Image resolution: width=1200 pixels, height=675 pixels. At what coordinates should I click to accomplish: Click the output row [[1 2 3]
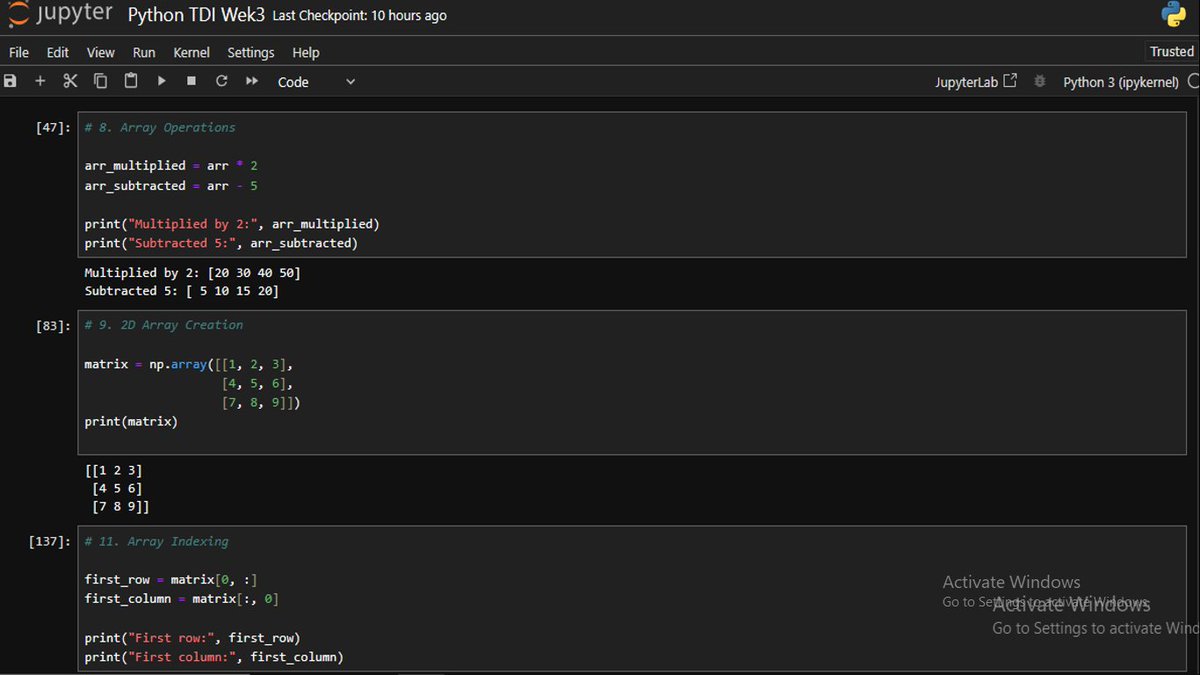tap(113, 469)
